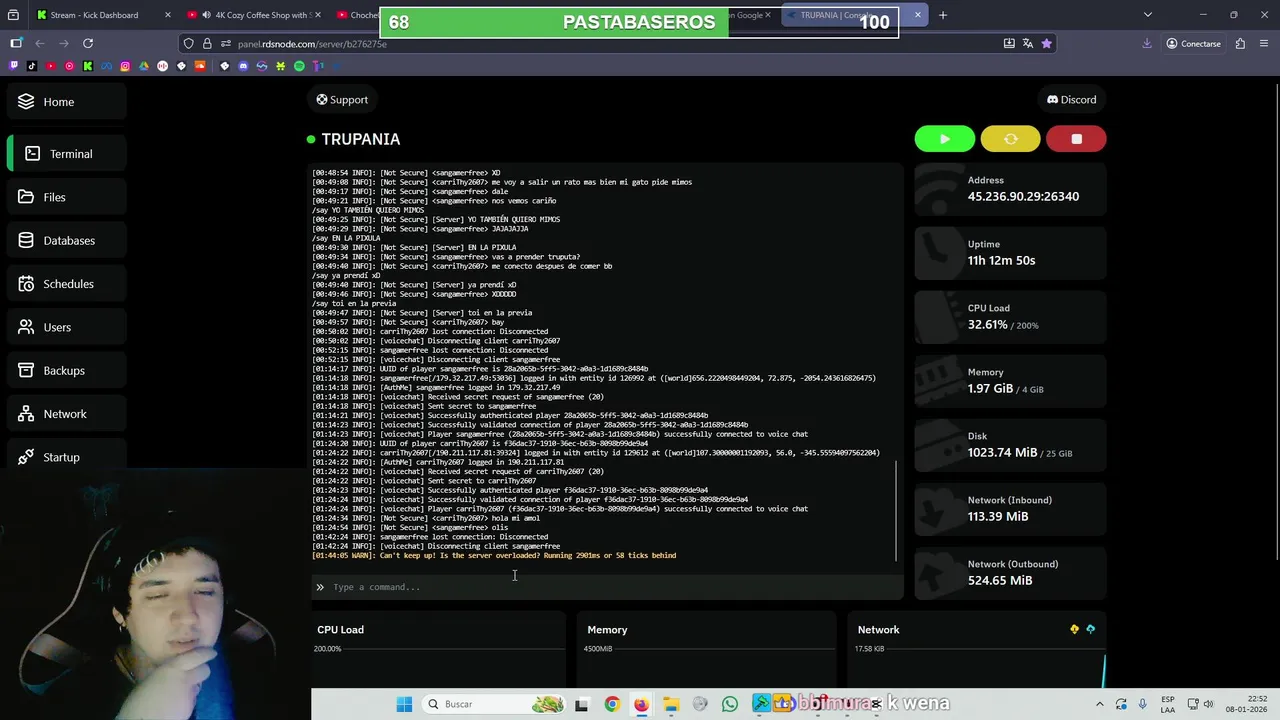Go back to previous page
This screenshot has width=1280, height=720.
40,43
